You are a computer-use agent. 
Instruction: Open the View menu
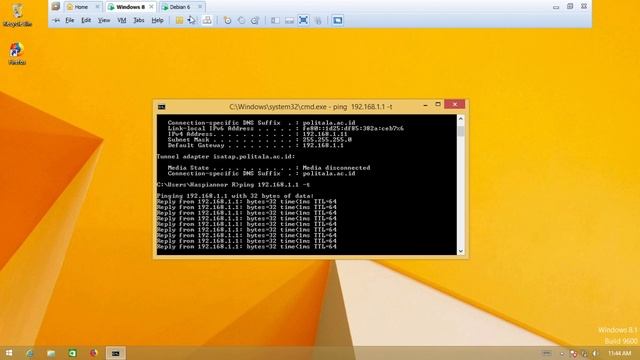coord(104,20)
